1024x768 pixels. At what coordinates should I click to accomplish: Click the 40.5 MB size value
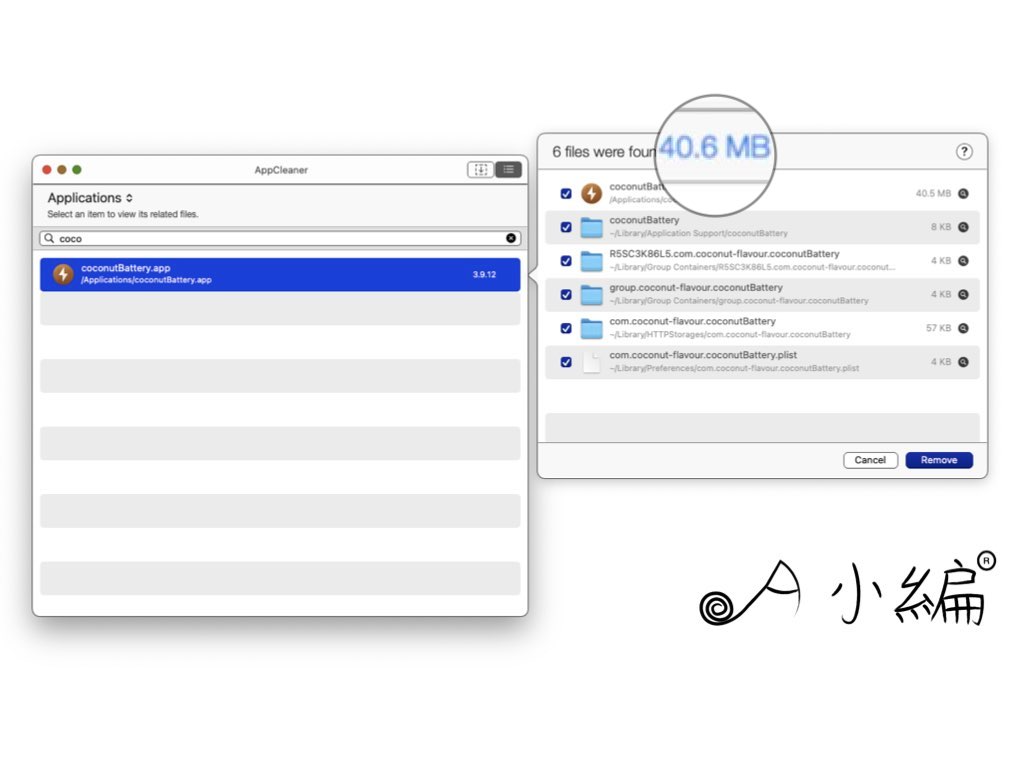[933, 193]
